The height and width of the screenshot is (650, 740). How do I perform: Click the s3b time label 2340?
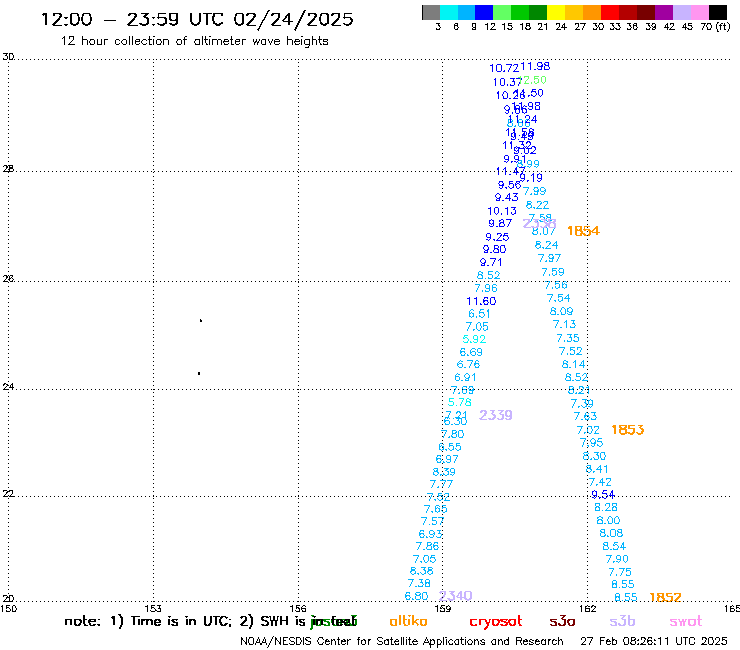455,596
